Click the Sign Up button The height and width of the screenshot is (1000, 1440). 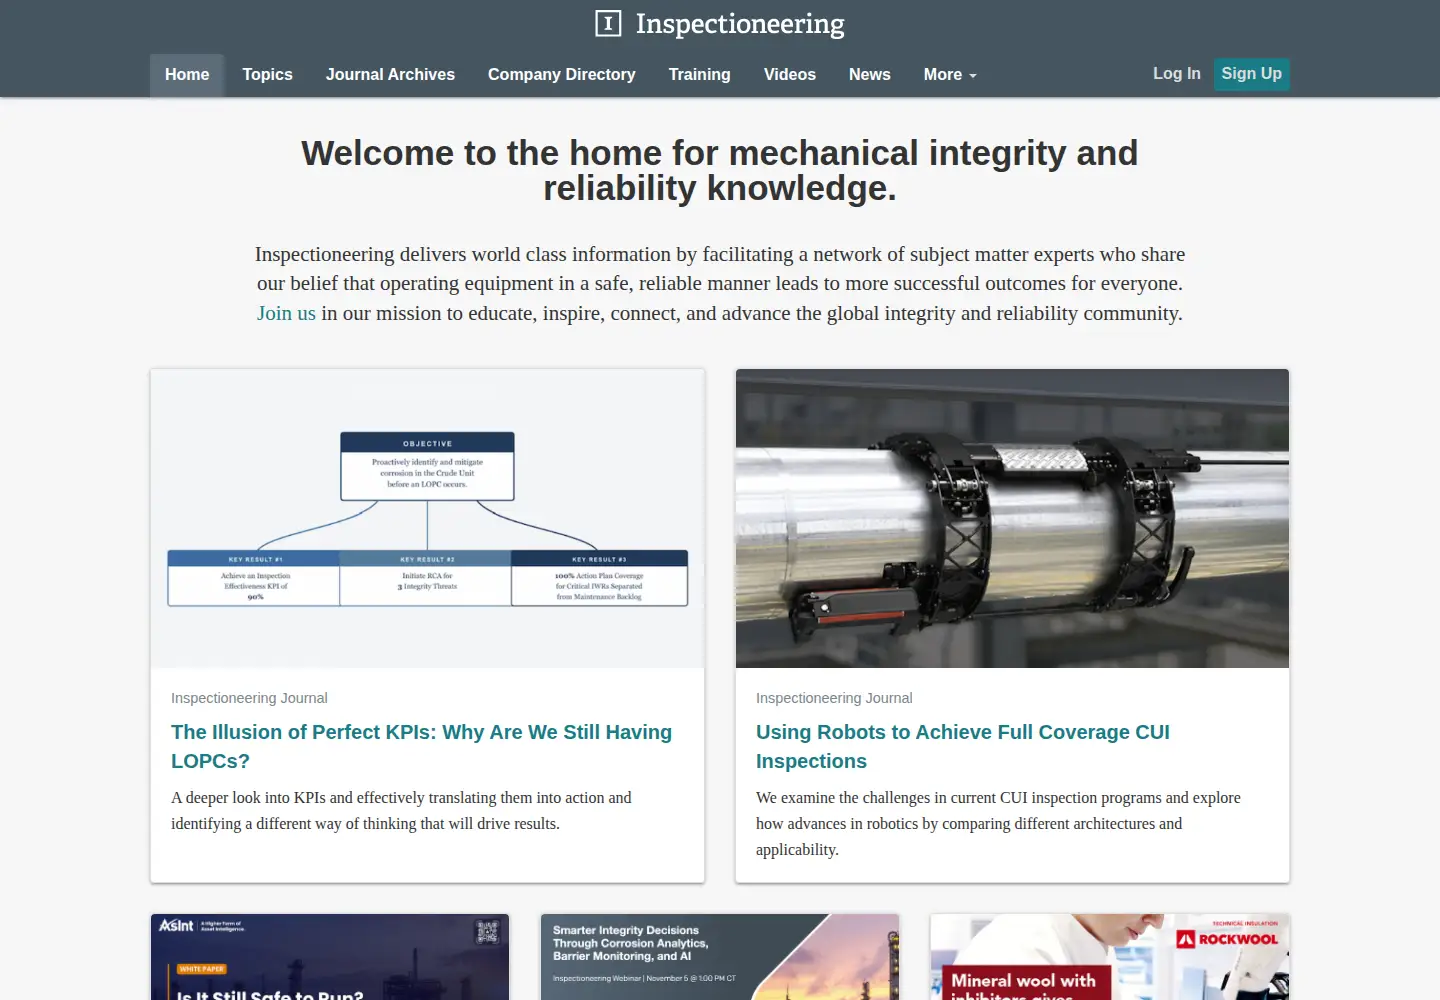1251,74
